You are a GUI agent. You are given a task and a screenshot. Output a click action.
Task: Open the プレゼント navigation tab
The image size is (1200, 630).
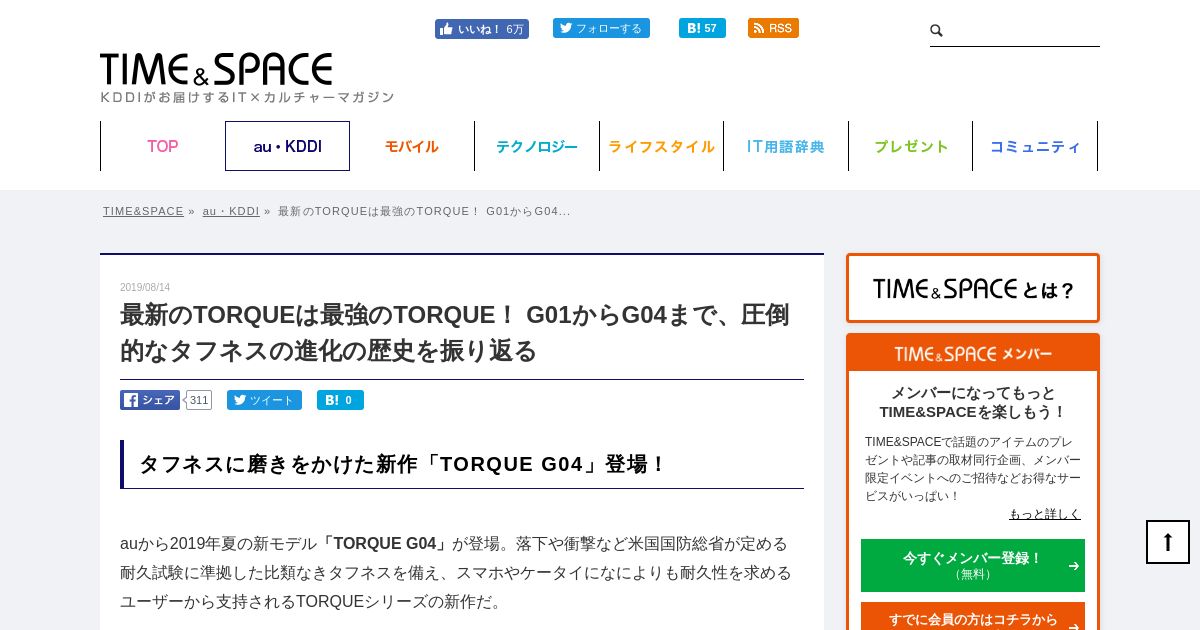click(911, 146)
